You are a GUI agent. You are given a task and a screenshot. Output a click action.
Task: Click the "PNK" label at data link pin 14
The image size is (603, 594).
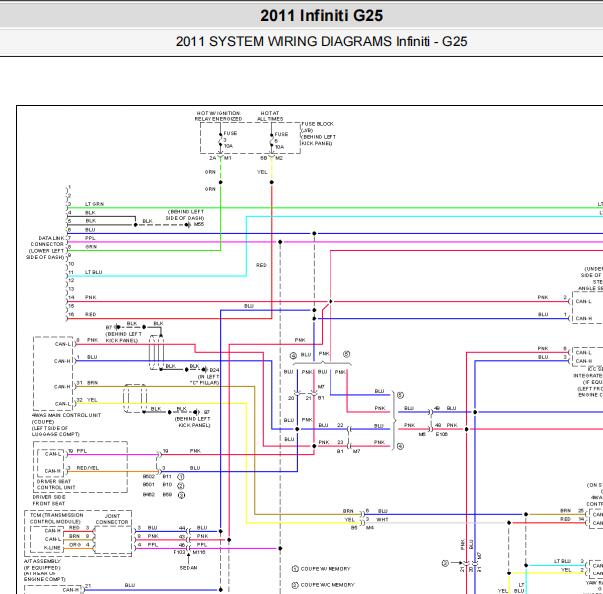pos(91,297)
